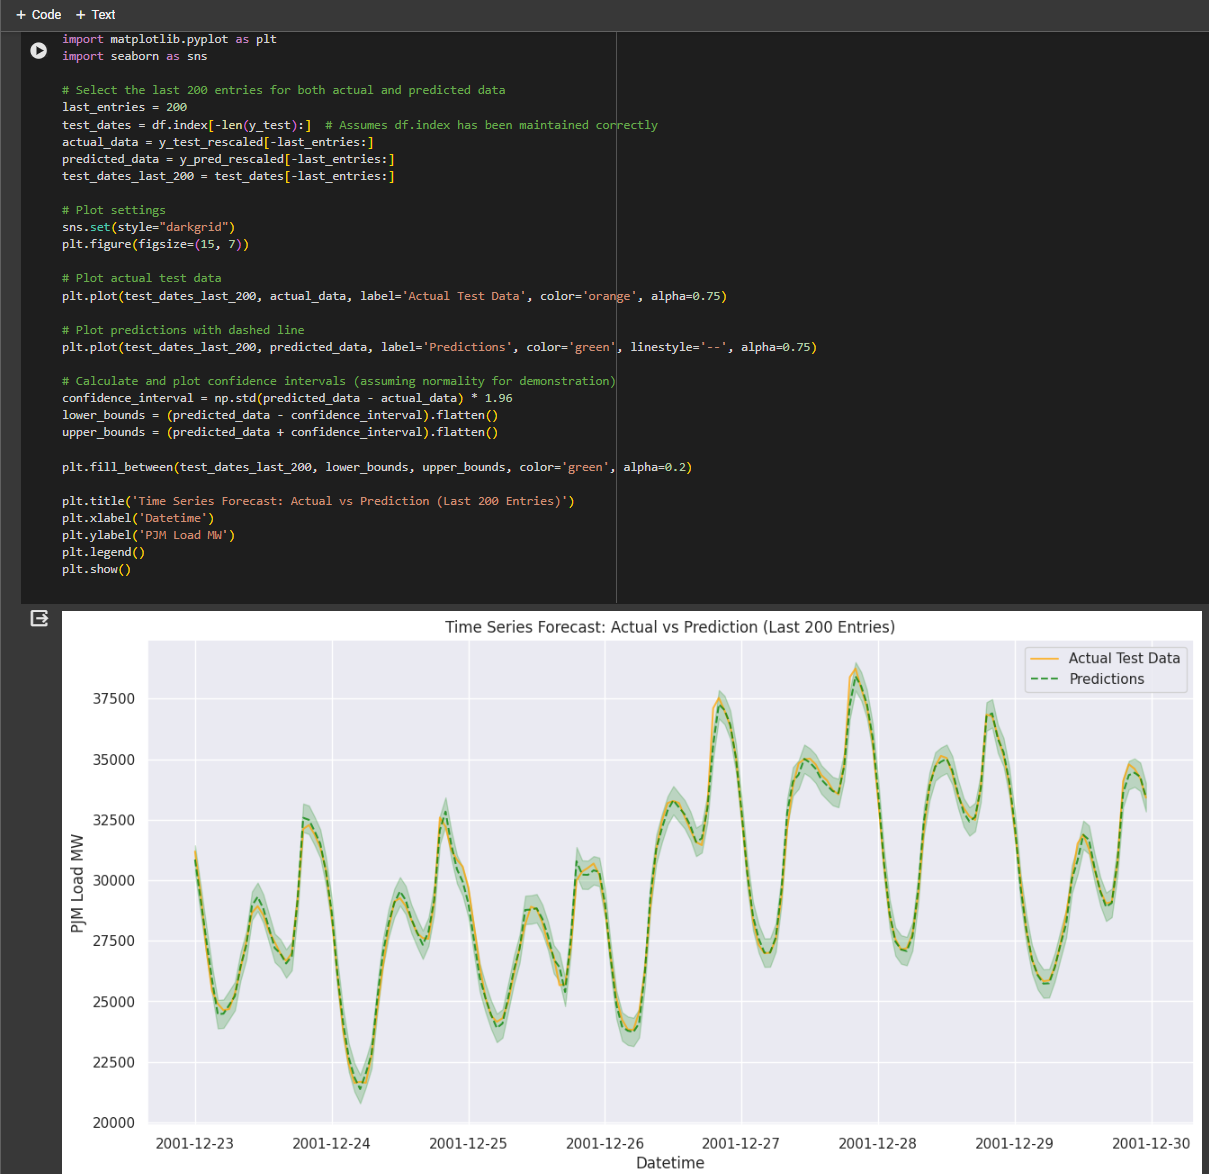This screenshot has height=1174, width=1209.
Task: Click the 'import matplotlib.pyplot as plt' line
Action: tap(169, 39)
